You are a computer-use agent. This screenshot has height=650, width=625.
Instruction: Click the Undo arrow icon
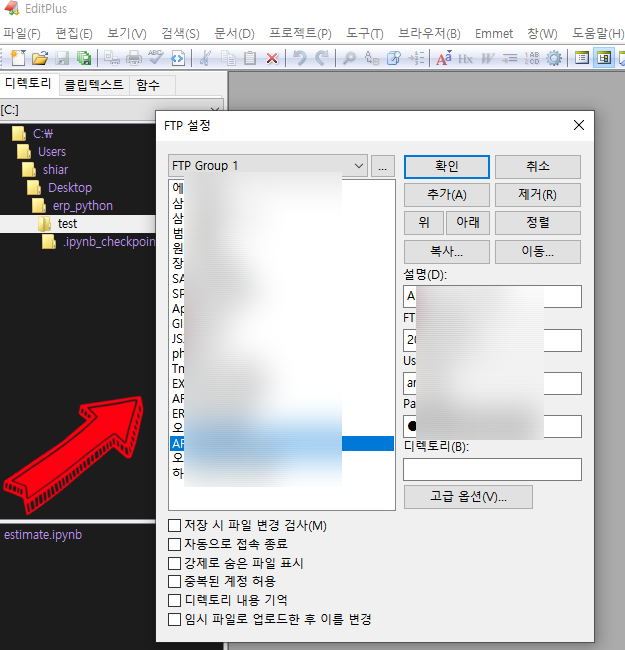(x=300, y=58)
